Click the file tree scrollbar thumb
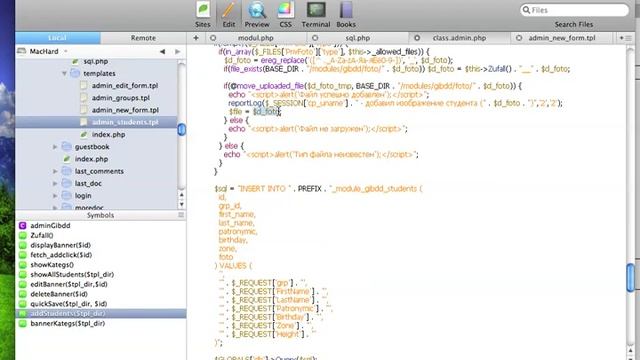The height and width of the screenshot is (360, 640). [x=182, y=130]
